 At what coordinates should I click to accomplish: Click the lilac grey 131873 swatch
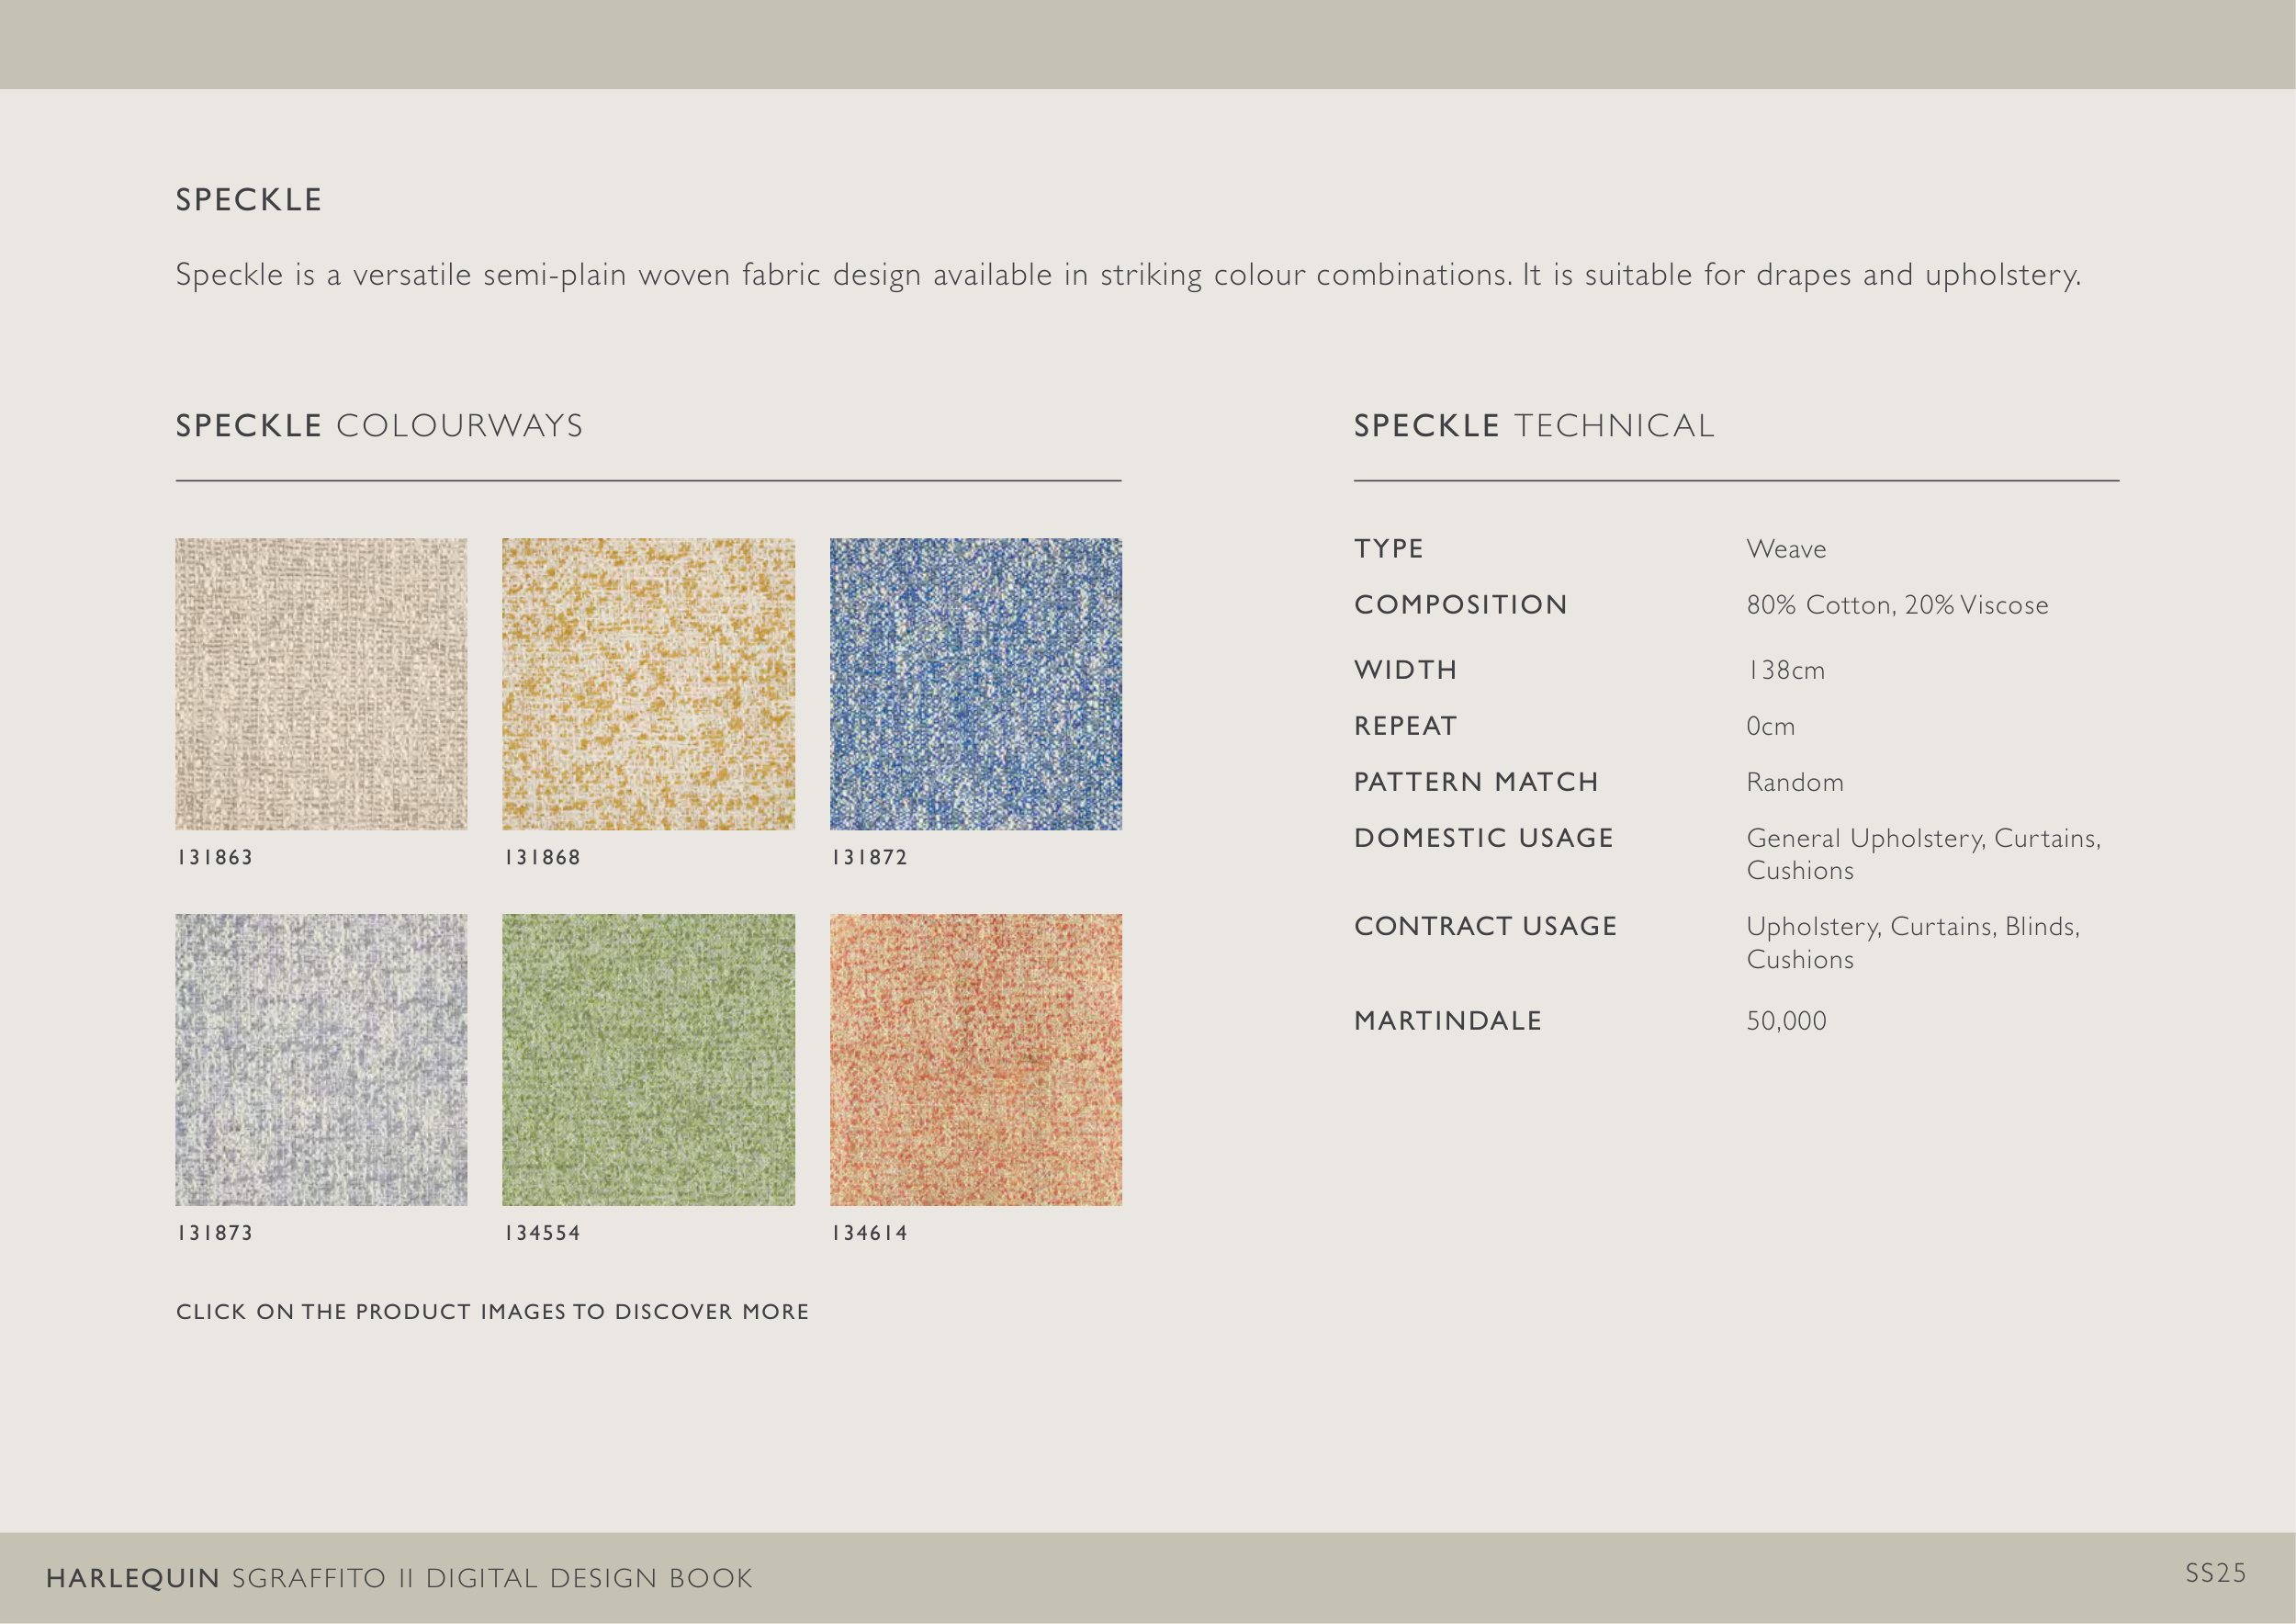(321, 1059)
